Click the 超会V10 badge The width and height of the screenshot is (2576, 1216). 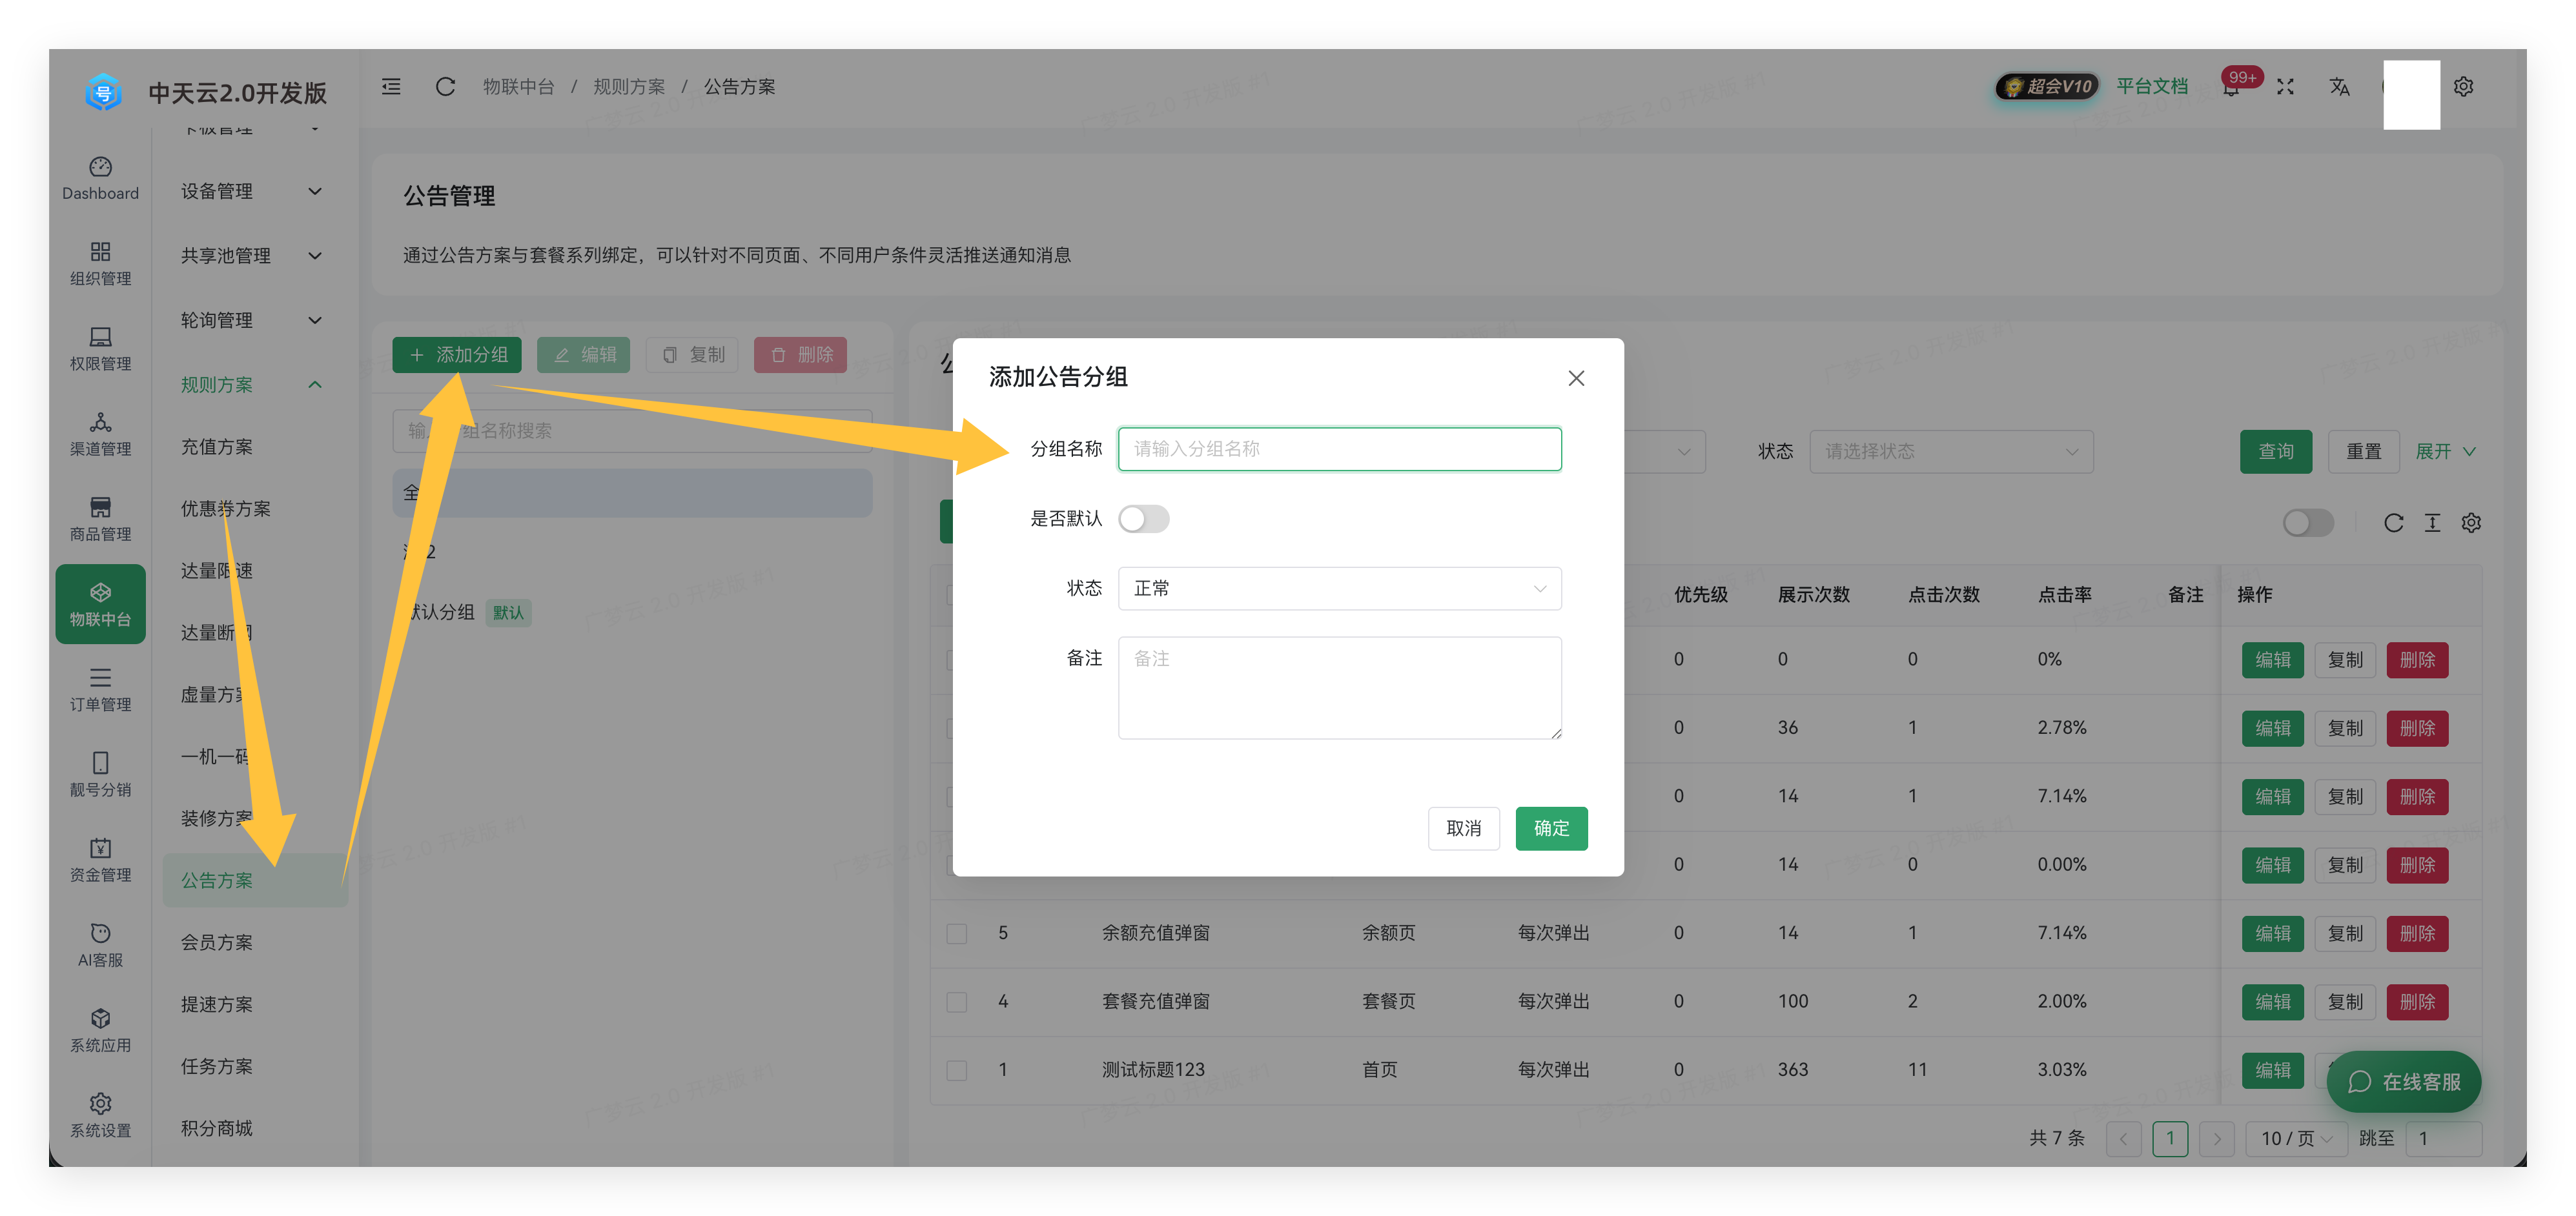coord(2047,87)
